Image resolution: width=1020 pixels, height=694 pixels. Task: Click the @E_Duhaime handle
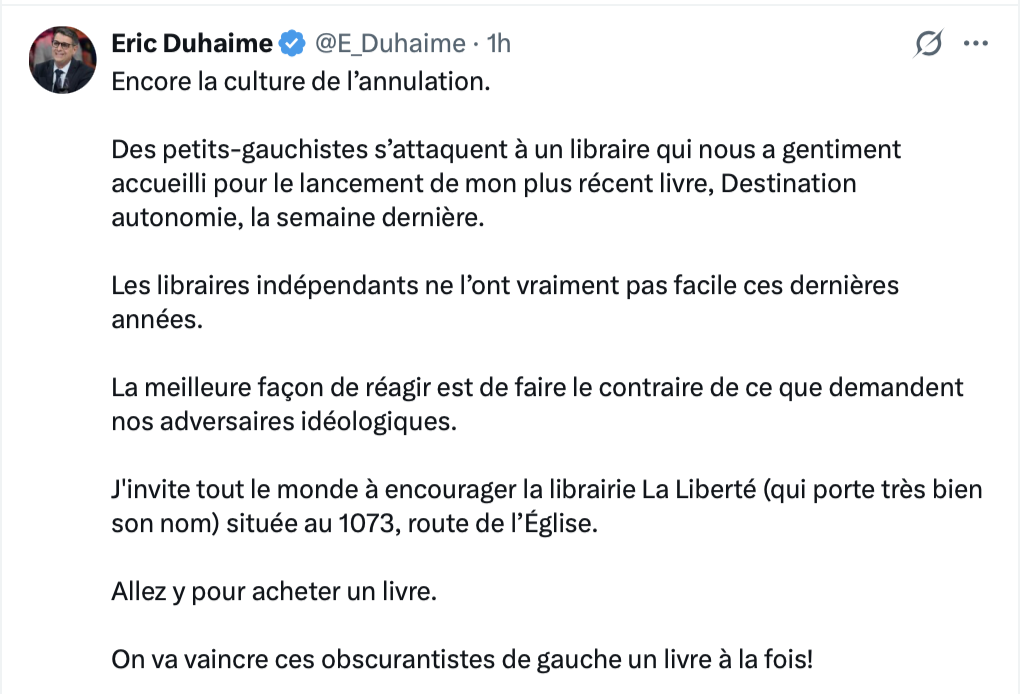coord(390,43)
